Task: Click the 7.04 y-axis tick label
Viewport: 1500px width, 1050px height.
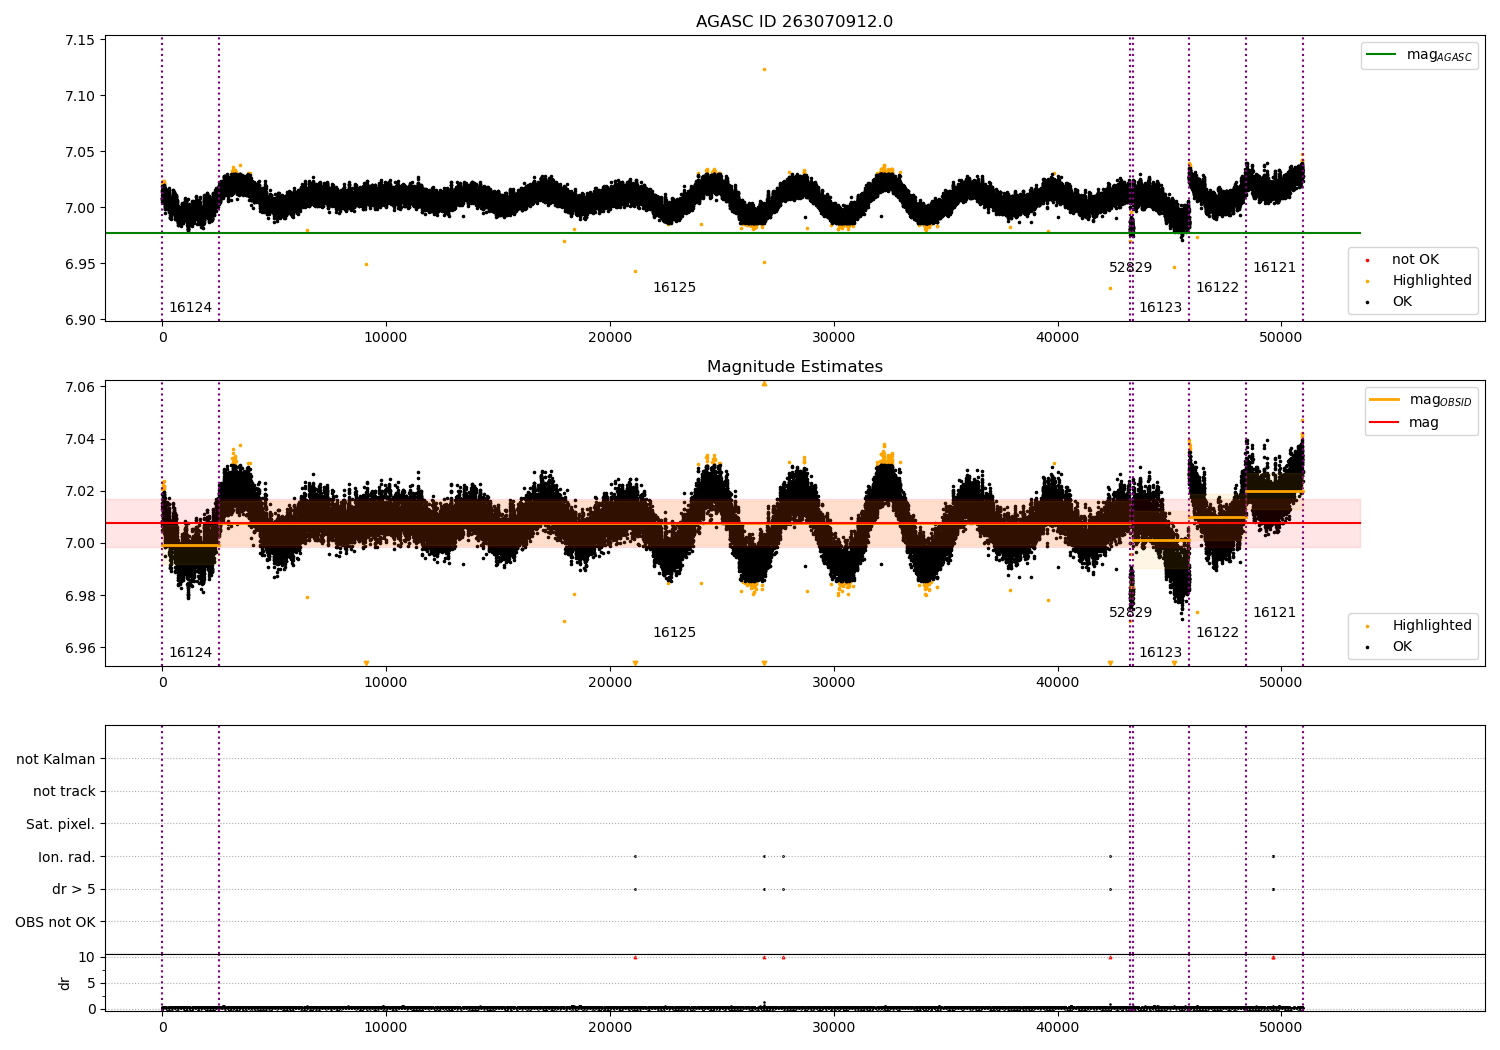Action: [79, 440]
